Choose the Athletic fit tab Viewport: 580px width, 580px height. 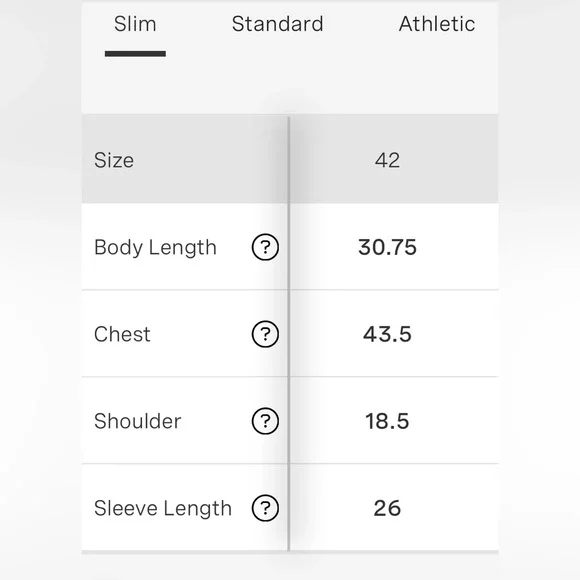click(437, 24)
